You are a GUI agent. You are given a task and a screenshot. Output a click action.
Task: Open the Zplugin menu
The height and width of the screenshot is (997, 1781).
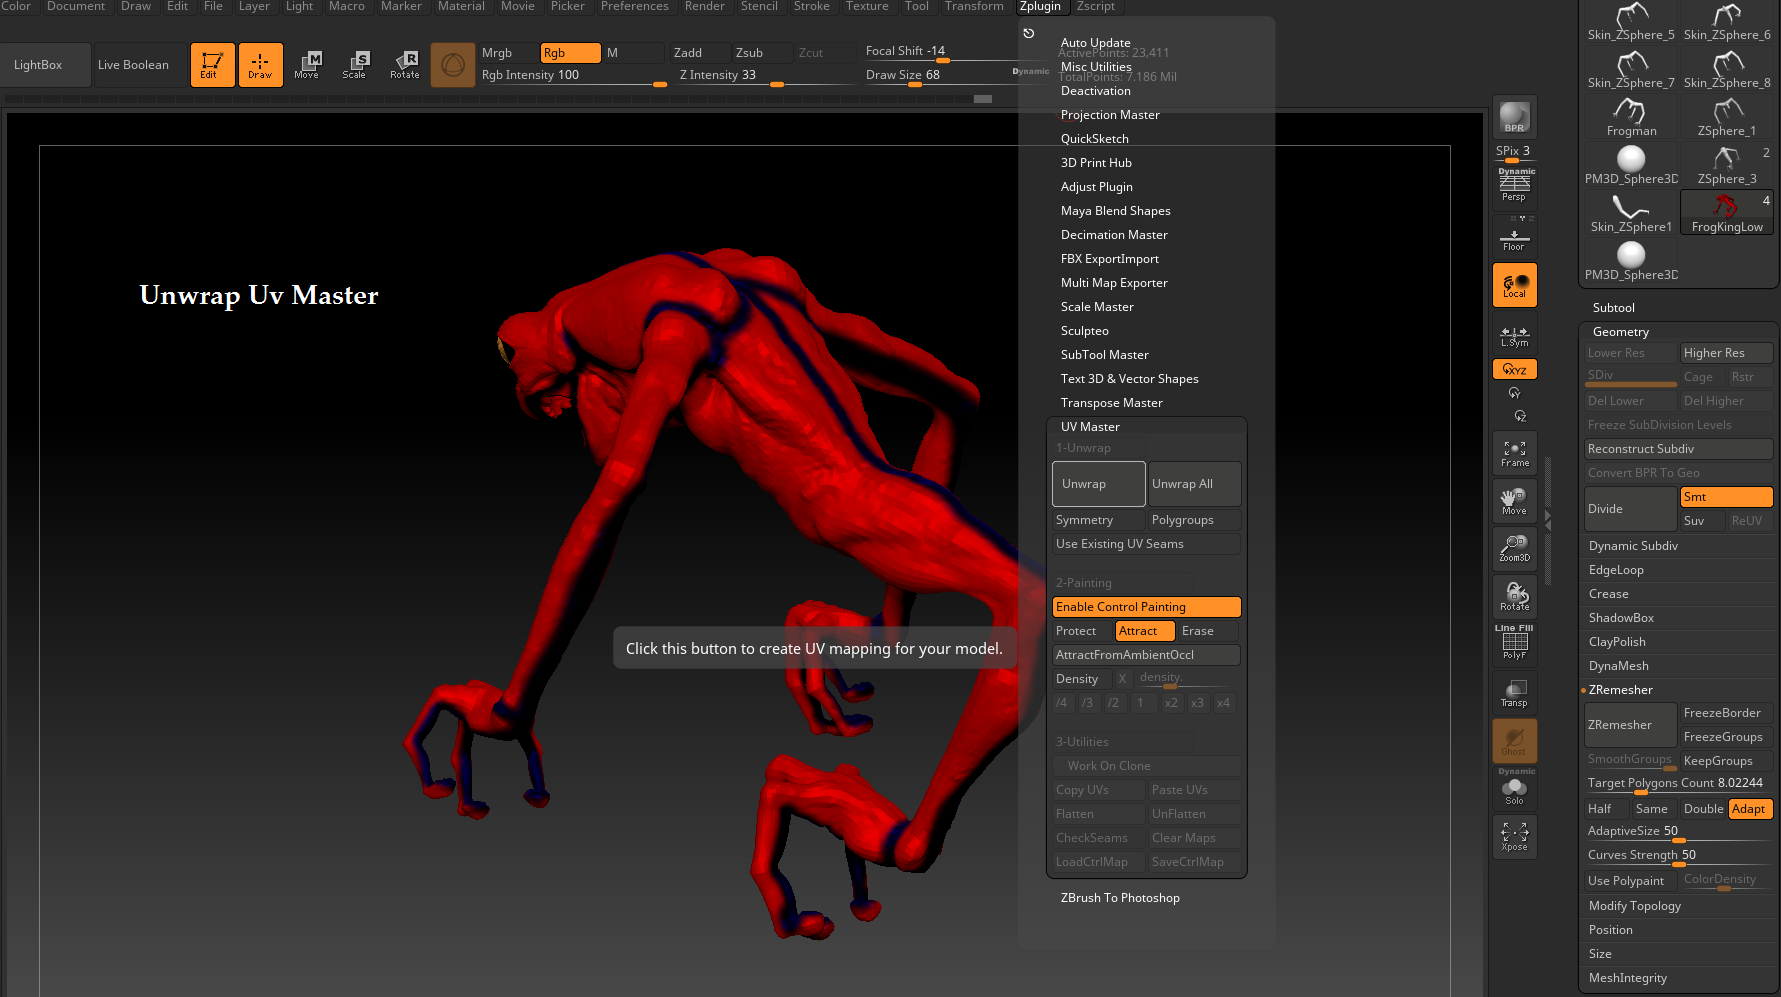pos(1040,6)
